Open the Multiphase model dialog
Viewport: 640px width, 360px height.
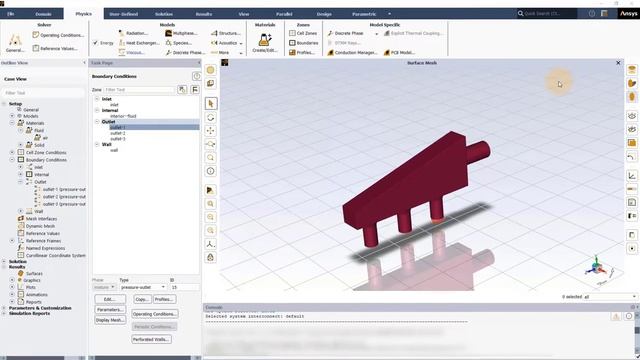pos(181,33)
